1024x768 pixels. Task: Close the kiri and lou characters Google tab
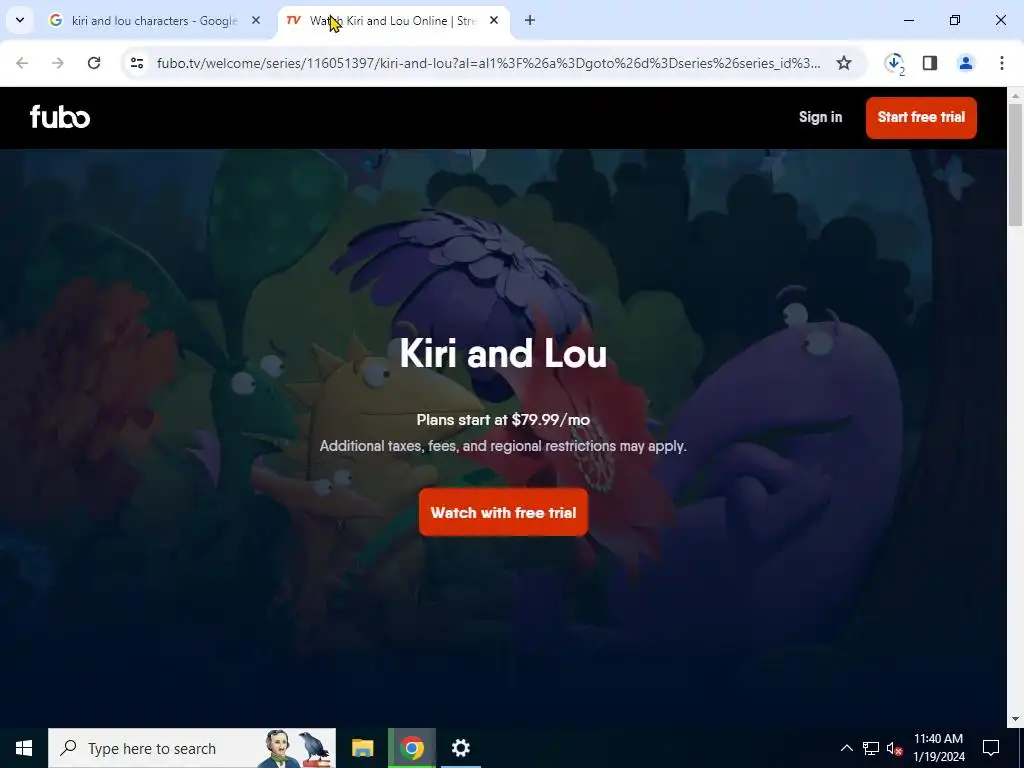(x=256, y=21)
